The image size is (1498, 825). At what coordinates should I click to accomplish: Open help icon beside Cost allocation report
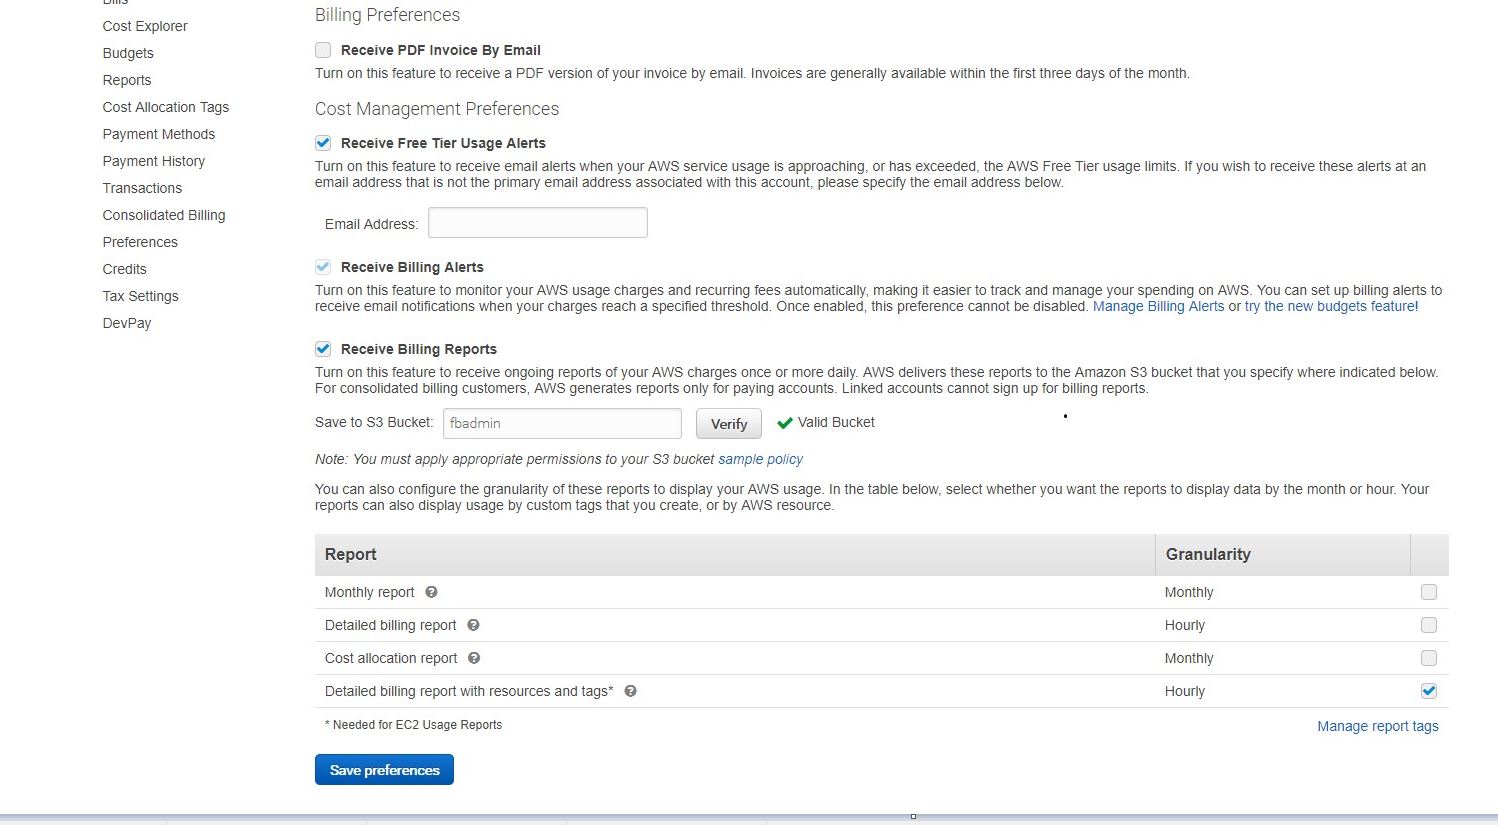click(474, 658)
